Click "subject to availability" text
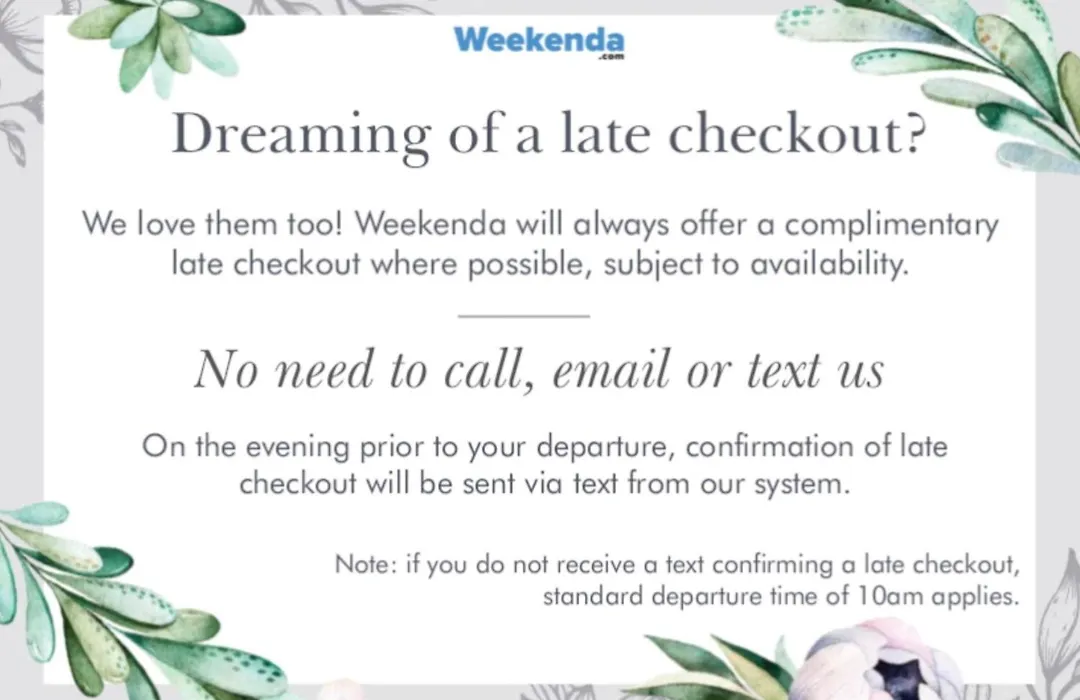The width and height of the screenshot is (1080, 700). tap(760, 266)
